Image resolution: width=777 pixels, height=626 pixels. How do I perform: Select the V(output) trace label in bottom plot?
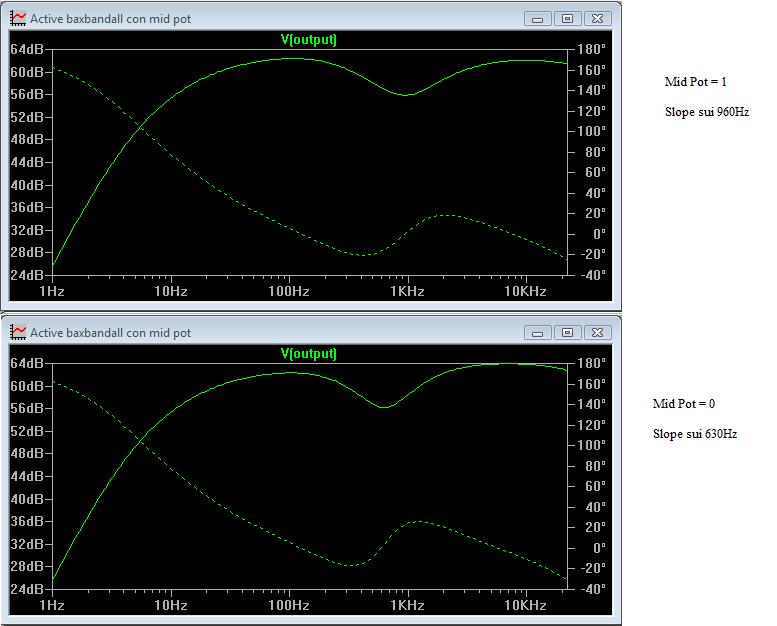(x=309, y=354)
